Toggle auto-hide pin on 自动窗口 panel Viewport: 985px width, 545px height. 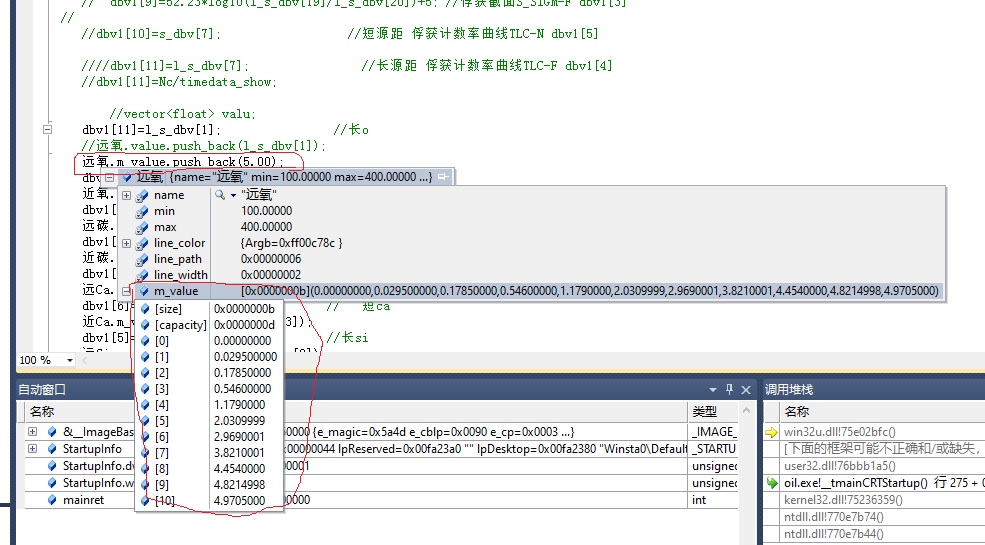(729, 390)
